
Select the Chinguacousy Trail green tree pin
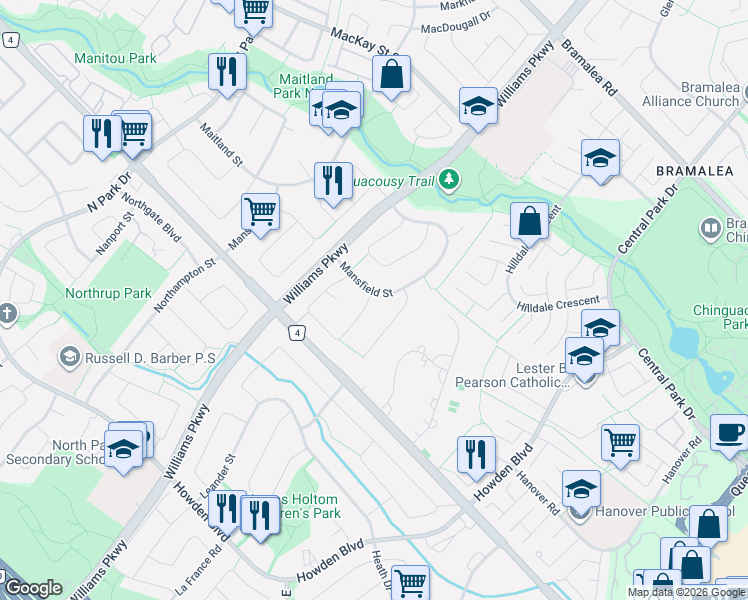pyautogui.click(x=448, y=180)
